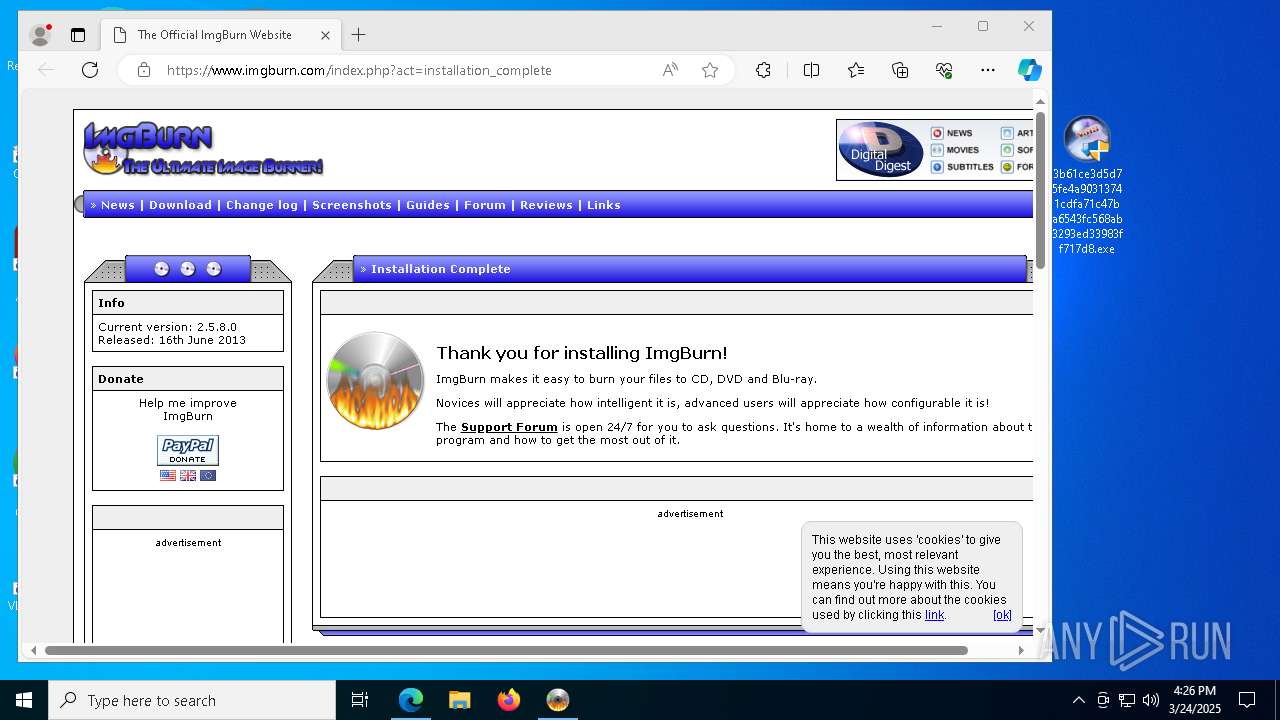
Task: Open News in the site menu
Action: pyautogui.click(x=117, y=205)
